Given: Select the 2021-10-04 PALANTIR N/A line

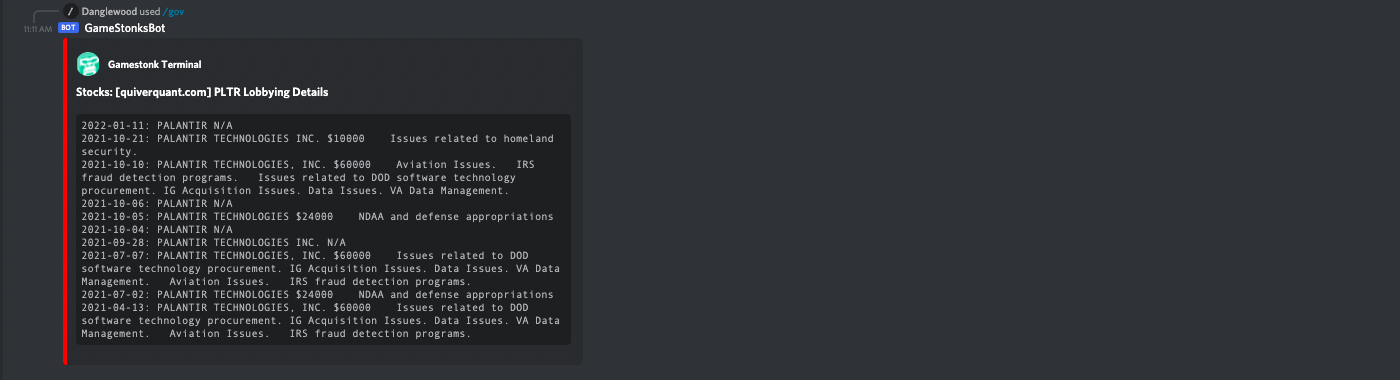Looking at the screenshot, I should (x=157, y=230).
